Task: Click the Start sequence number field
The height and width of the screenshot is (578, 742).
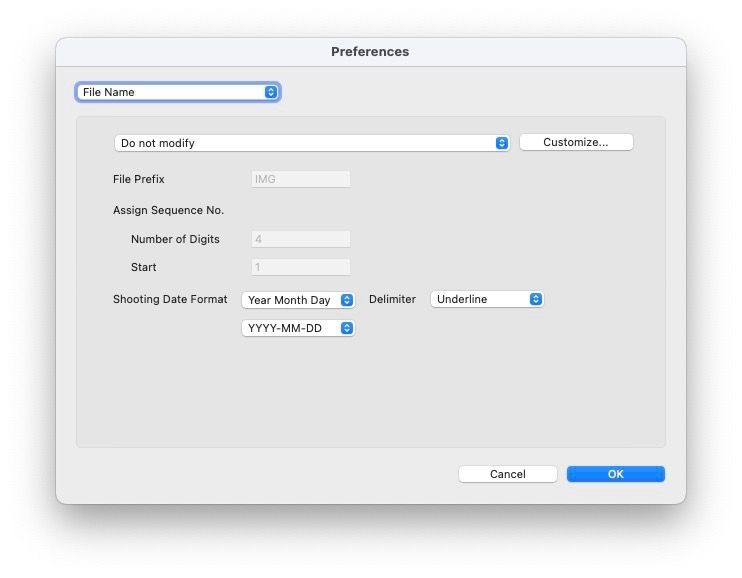Action: tap(300, 267)
